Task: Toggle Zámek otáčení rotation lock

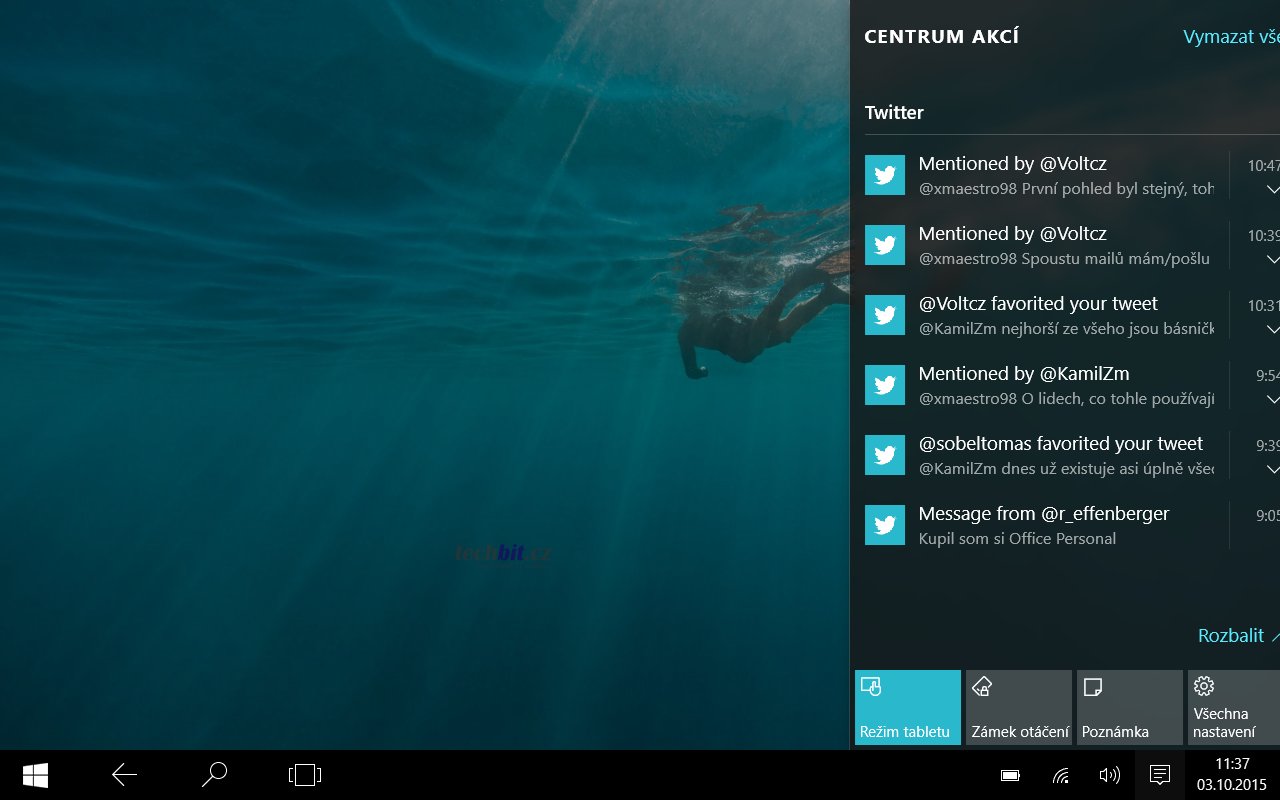Action: (x=1020, y=707)
